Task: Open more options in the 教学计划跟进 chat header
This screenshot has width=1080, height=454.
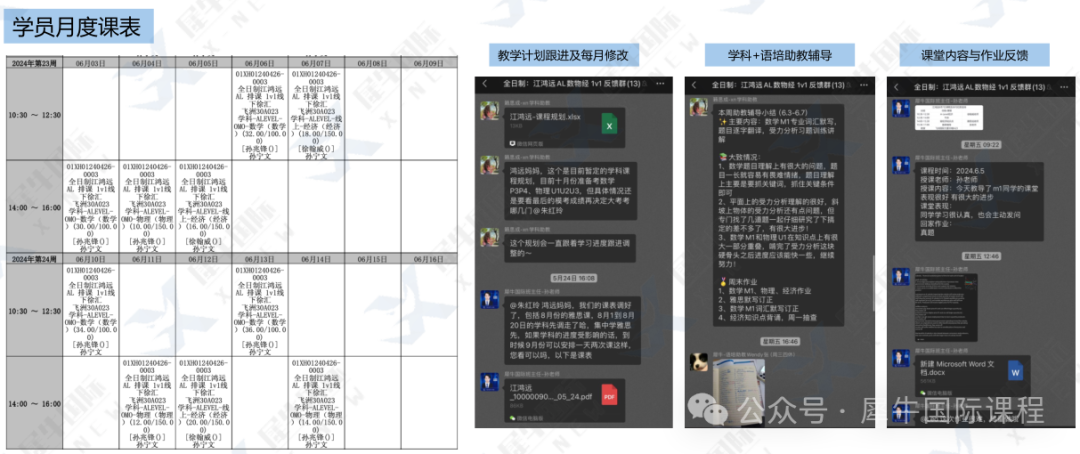Action: 661,85
